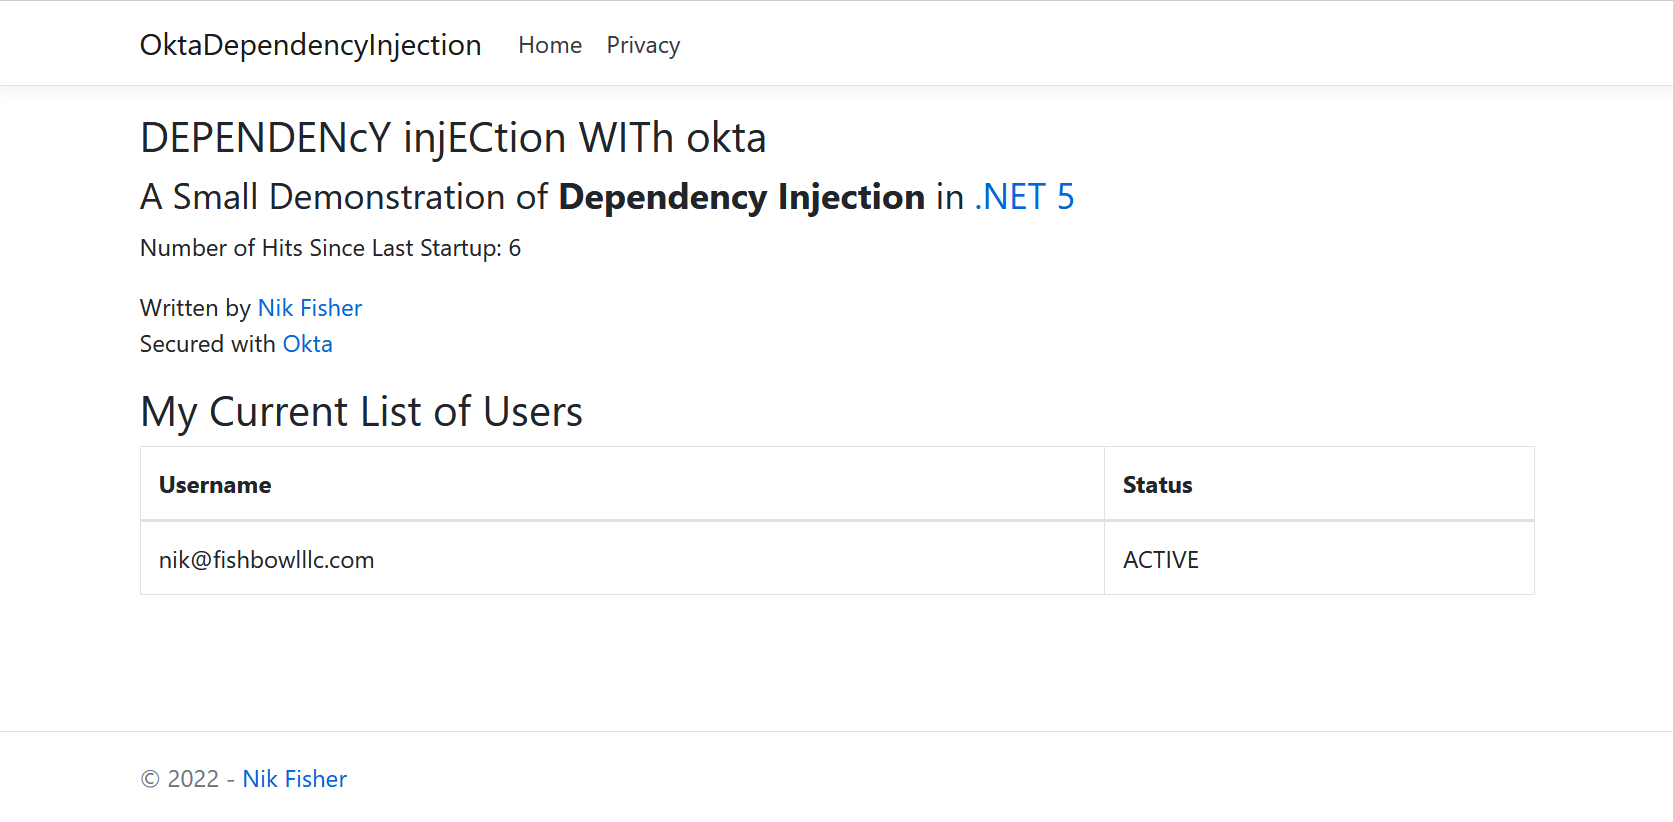Click the Written by label
The image size is (1673, 822).
(x=195, y=308)
